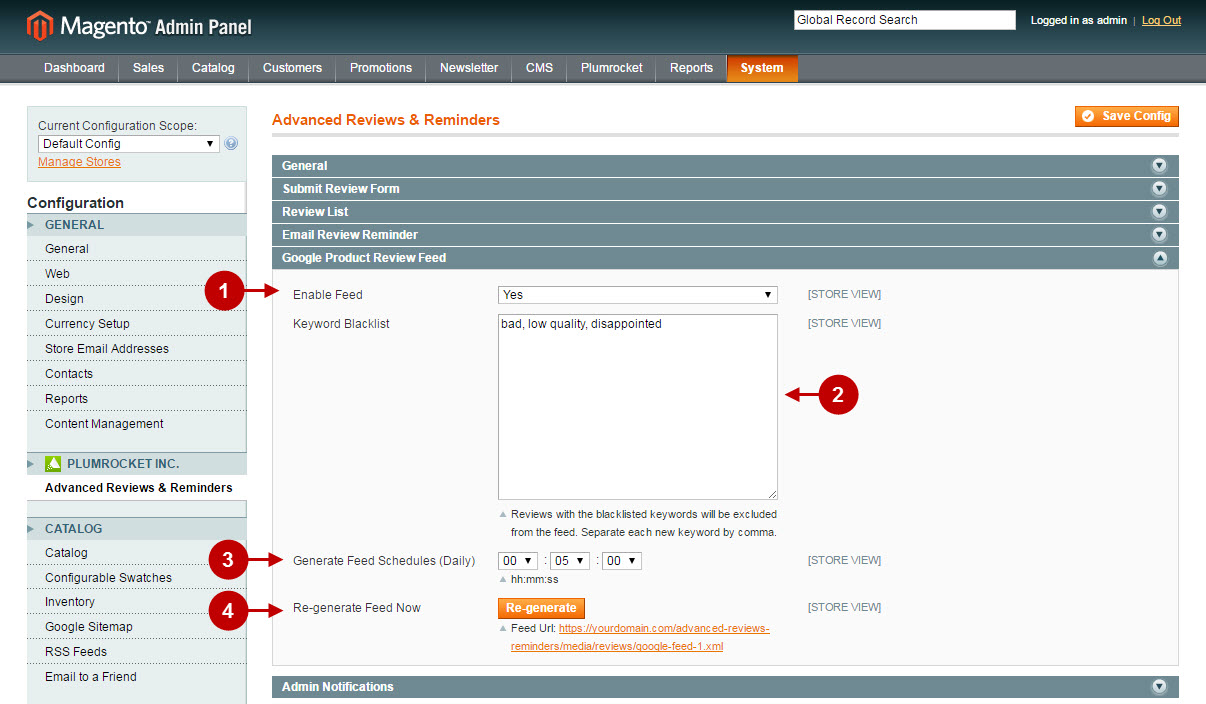
Task: Select Reports in configuration sidebar
Action: (x=66, y=399)
